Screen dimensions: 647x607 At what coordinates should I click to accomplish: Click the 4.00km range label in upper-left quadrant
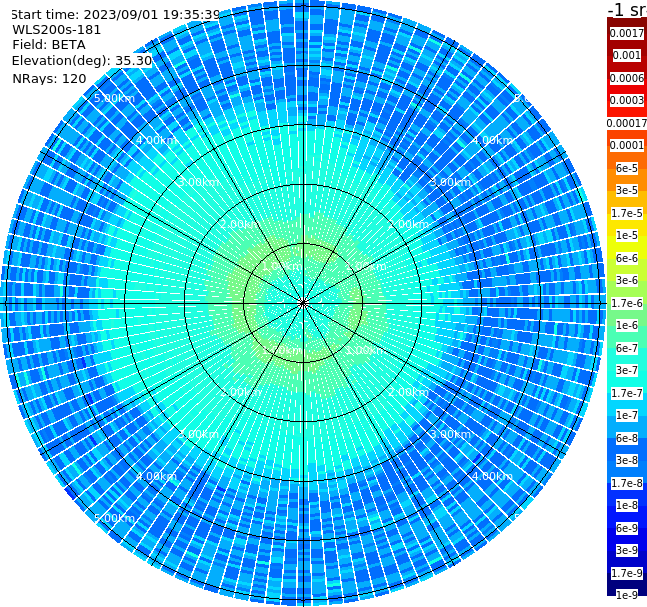tap(156, 140)
